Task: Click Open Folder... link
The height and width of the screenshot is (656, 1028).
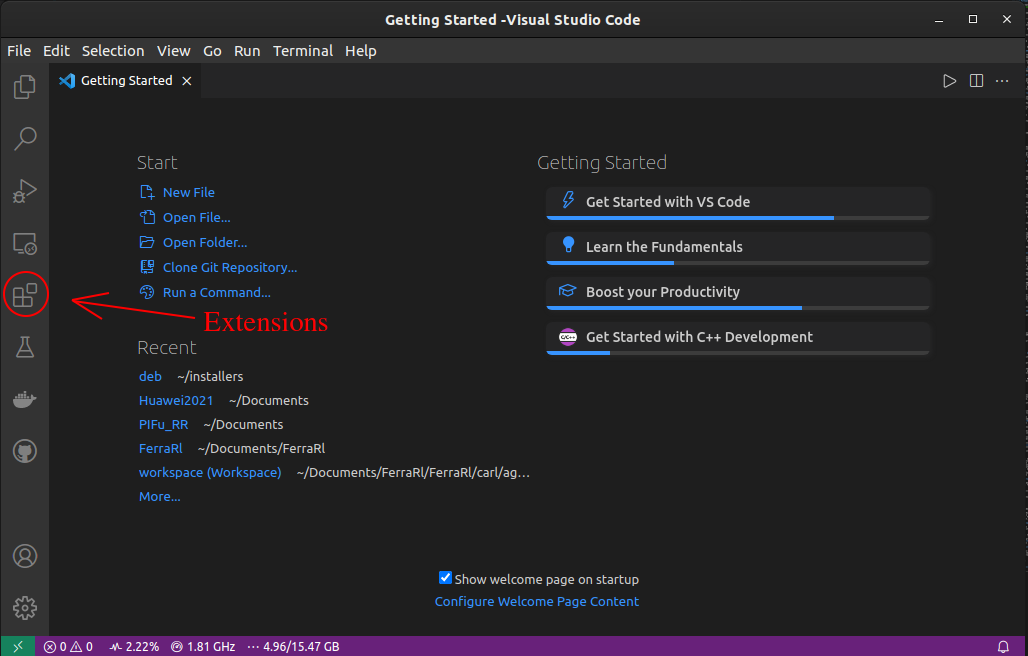Action: click(x=205, y=242)
